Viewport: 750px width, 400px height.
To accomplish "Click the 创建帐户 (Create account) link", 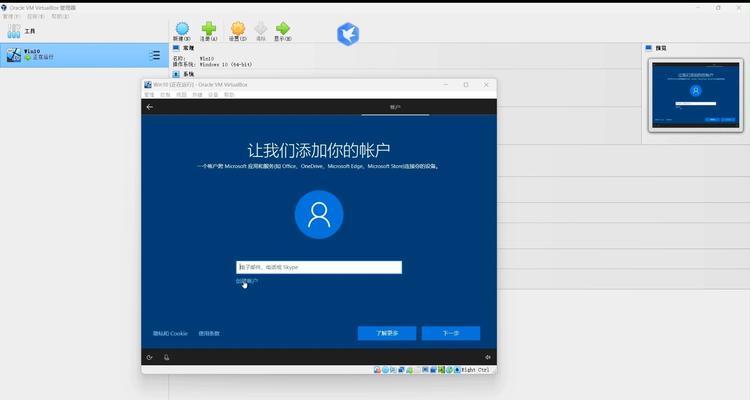I will point(247,281).
